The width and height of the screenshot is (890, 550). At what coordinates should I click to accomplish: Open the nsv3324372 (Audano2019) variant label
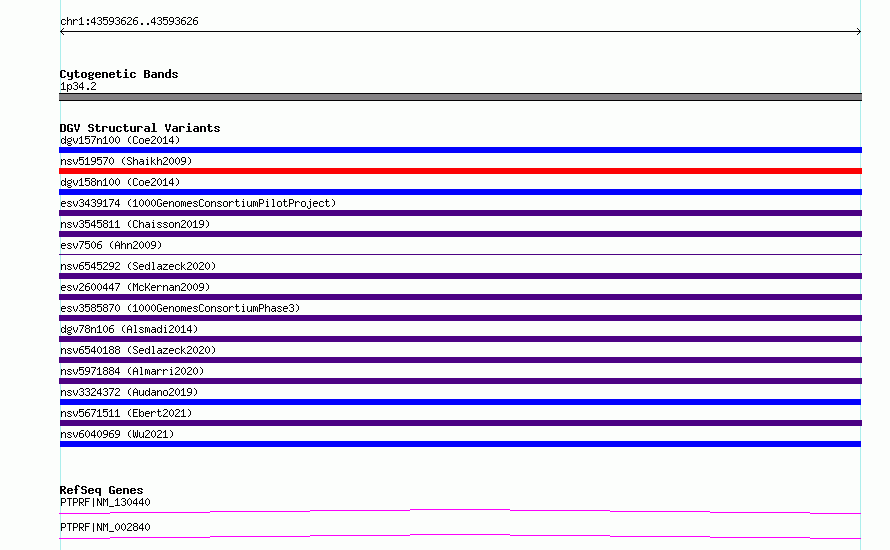[129, 392]
